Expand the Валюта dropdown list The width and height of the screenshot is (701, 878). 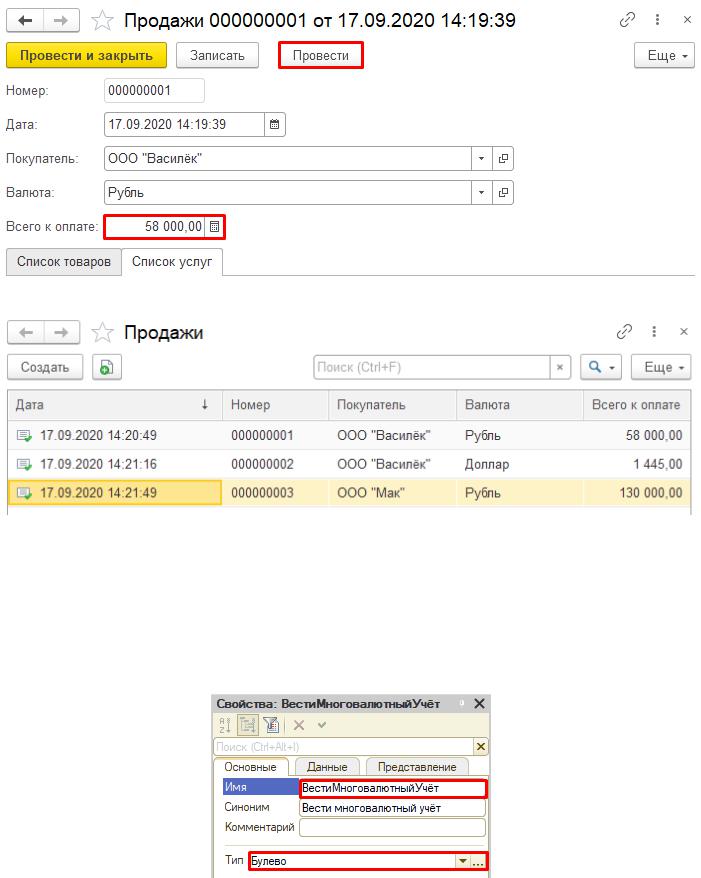click(481, 192)
